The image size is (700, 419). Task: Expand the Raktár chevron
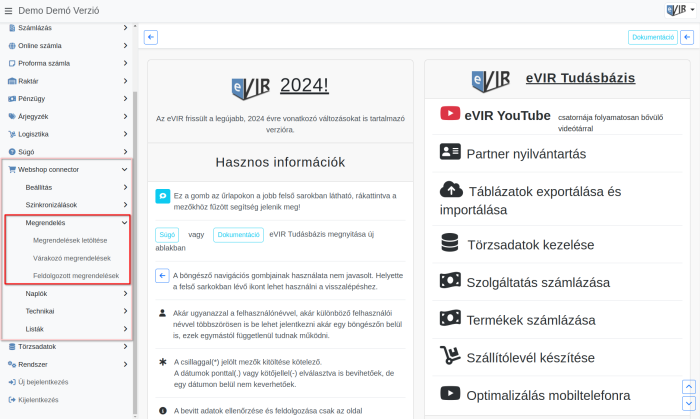point(125,81)
